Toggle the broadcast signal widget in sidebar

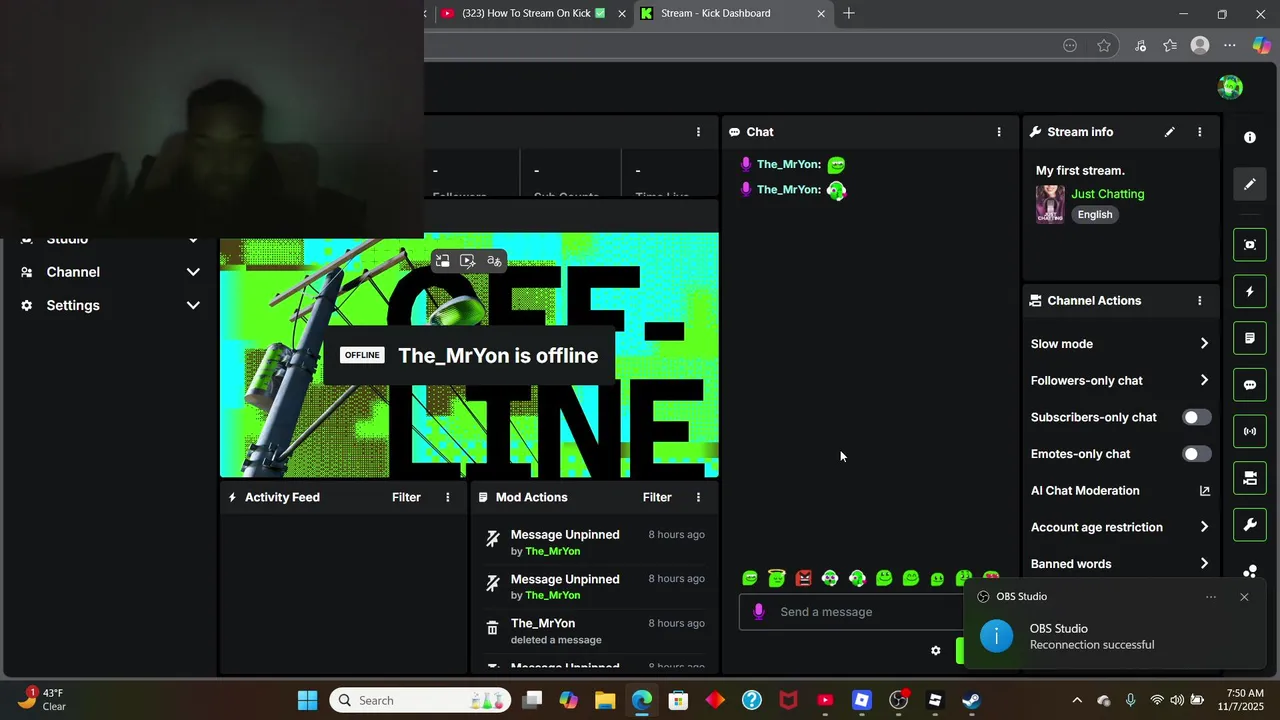click(x=1250, y=432)
